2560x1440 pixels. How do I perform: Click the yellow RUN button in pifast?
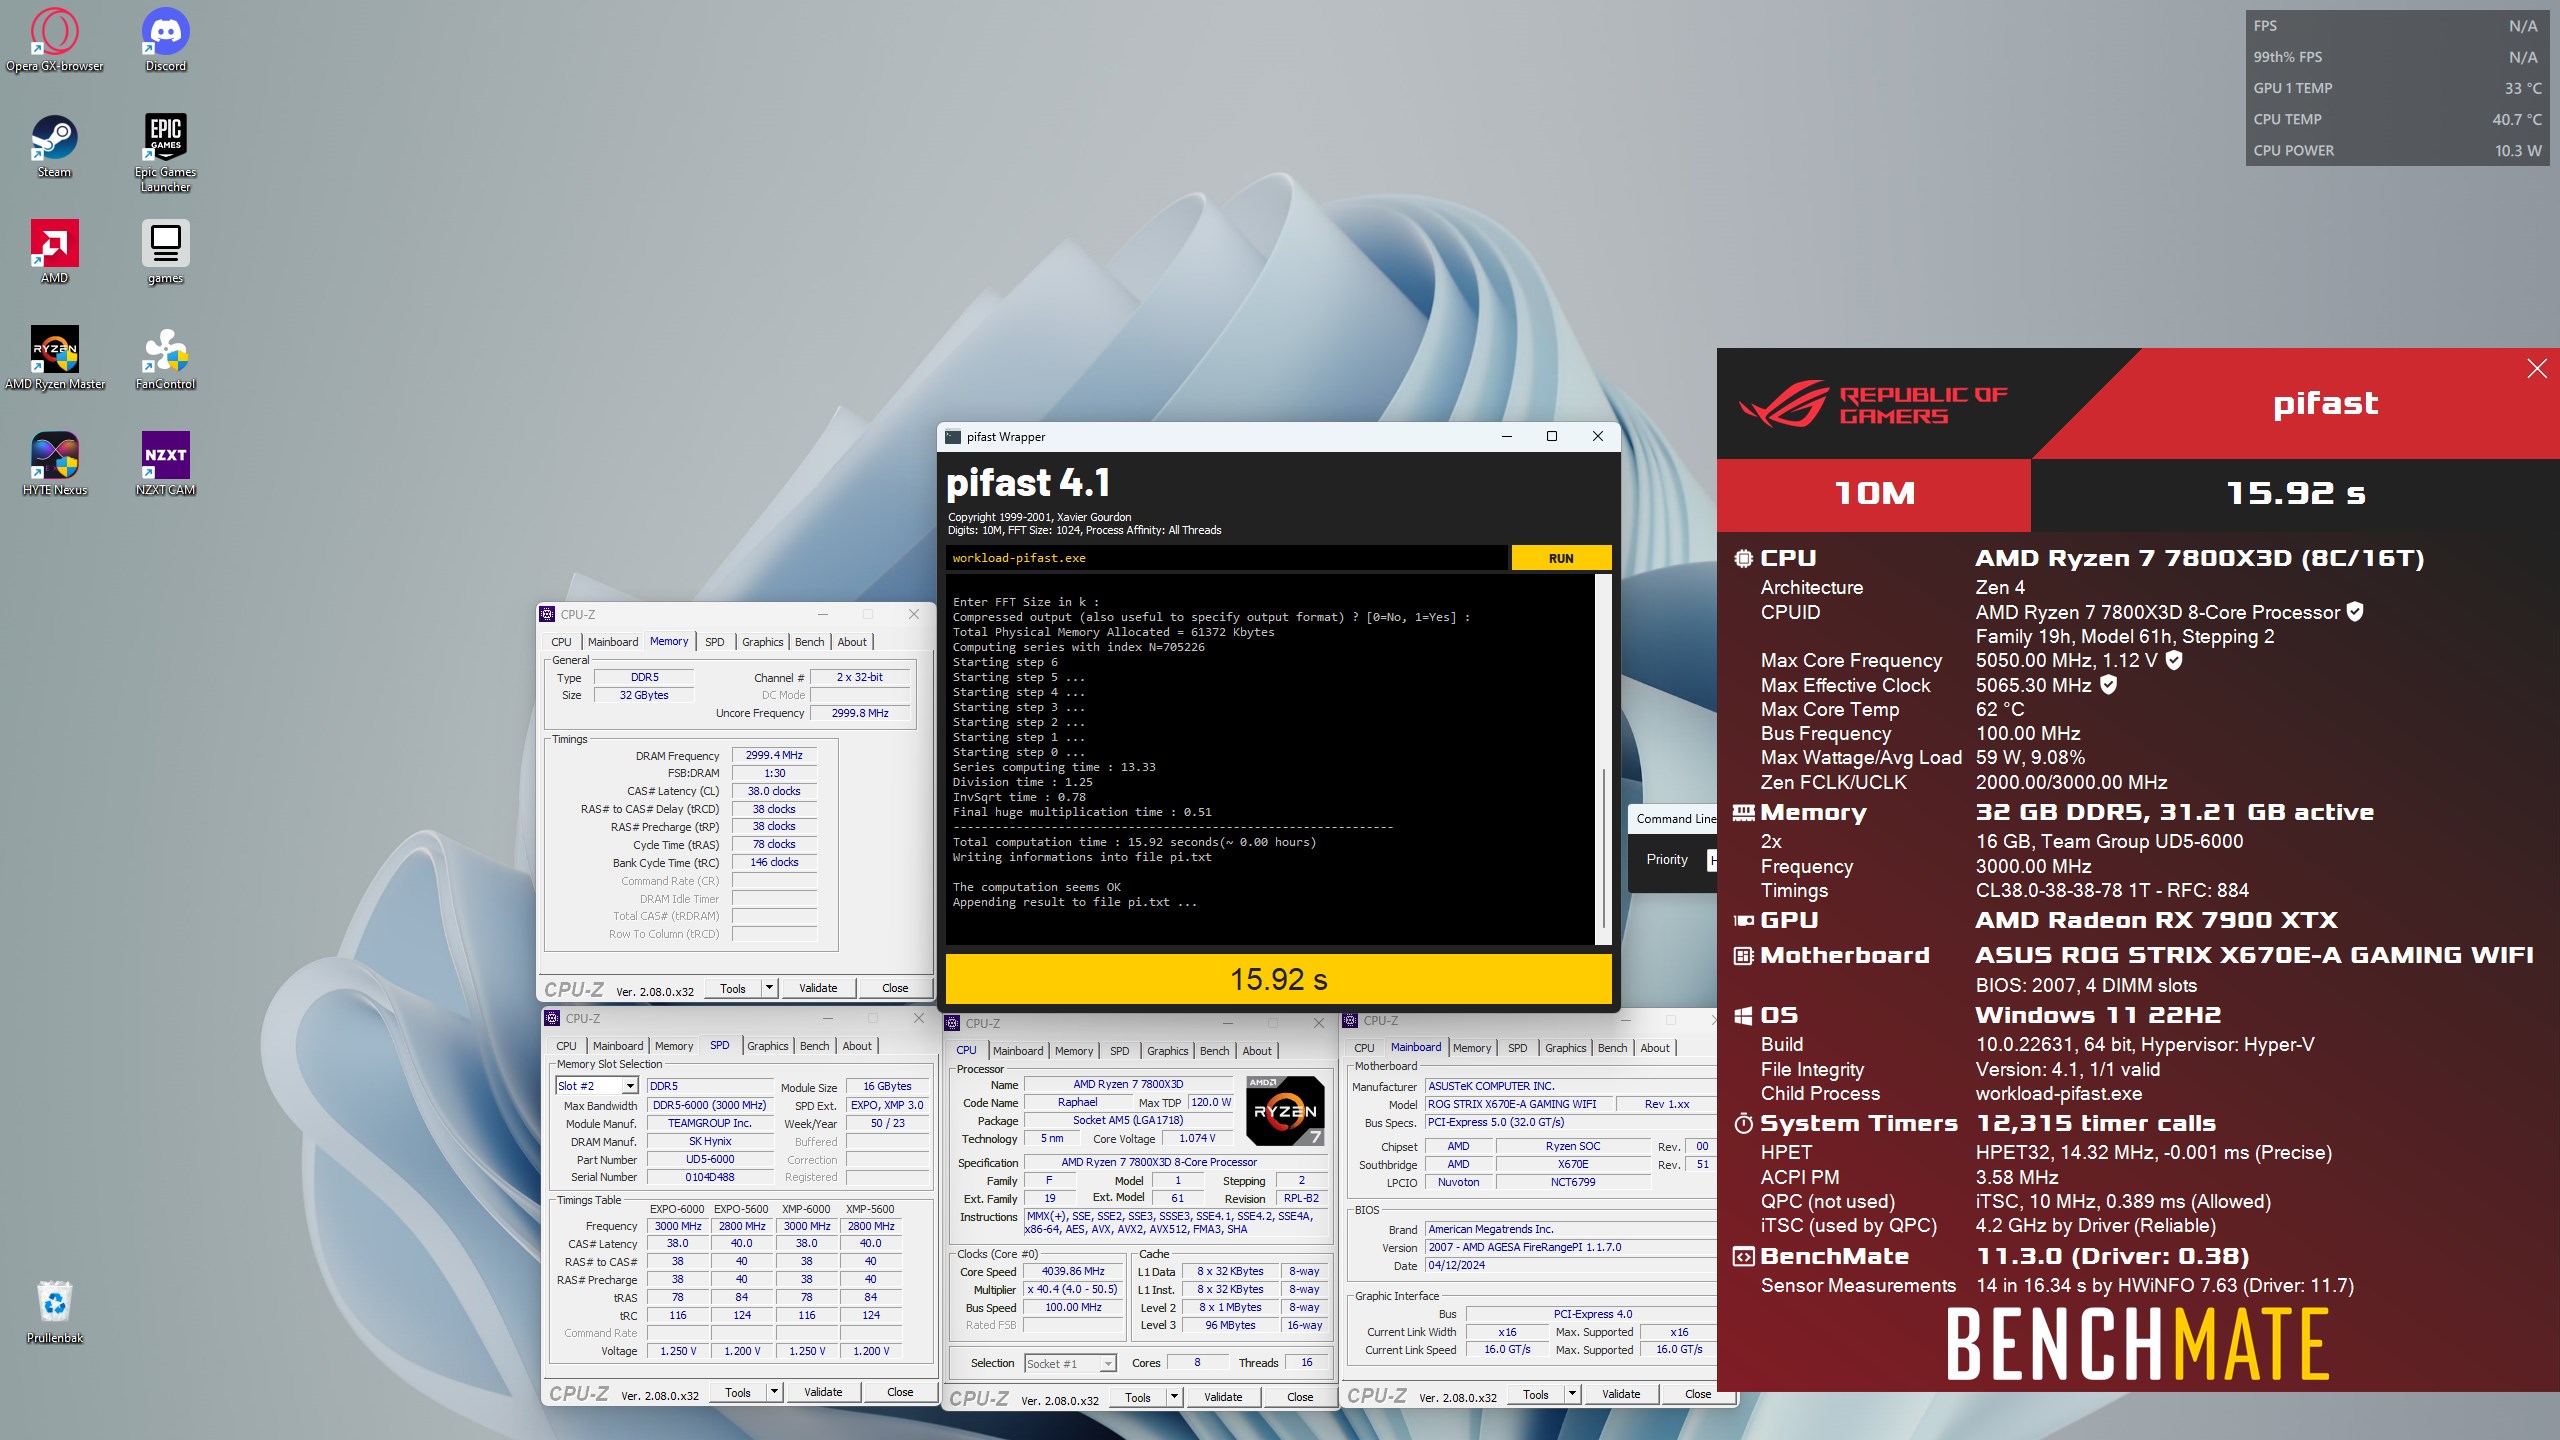coord(1561,558)
